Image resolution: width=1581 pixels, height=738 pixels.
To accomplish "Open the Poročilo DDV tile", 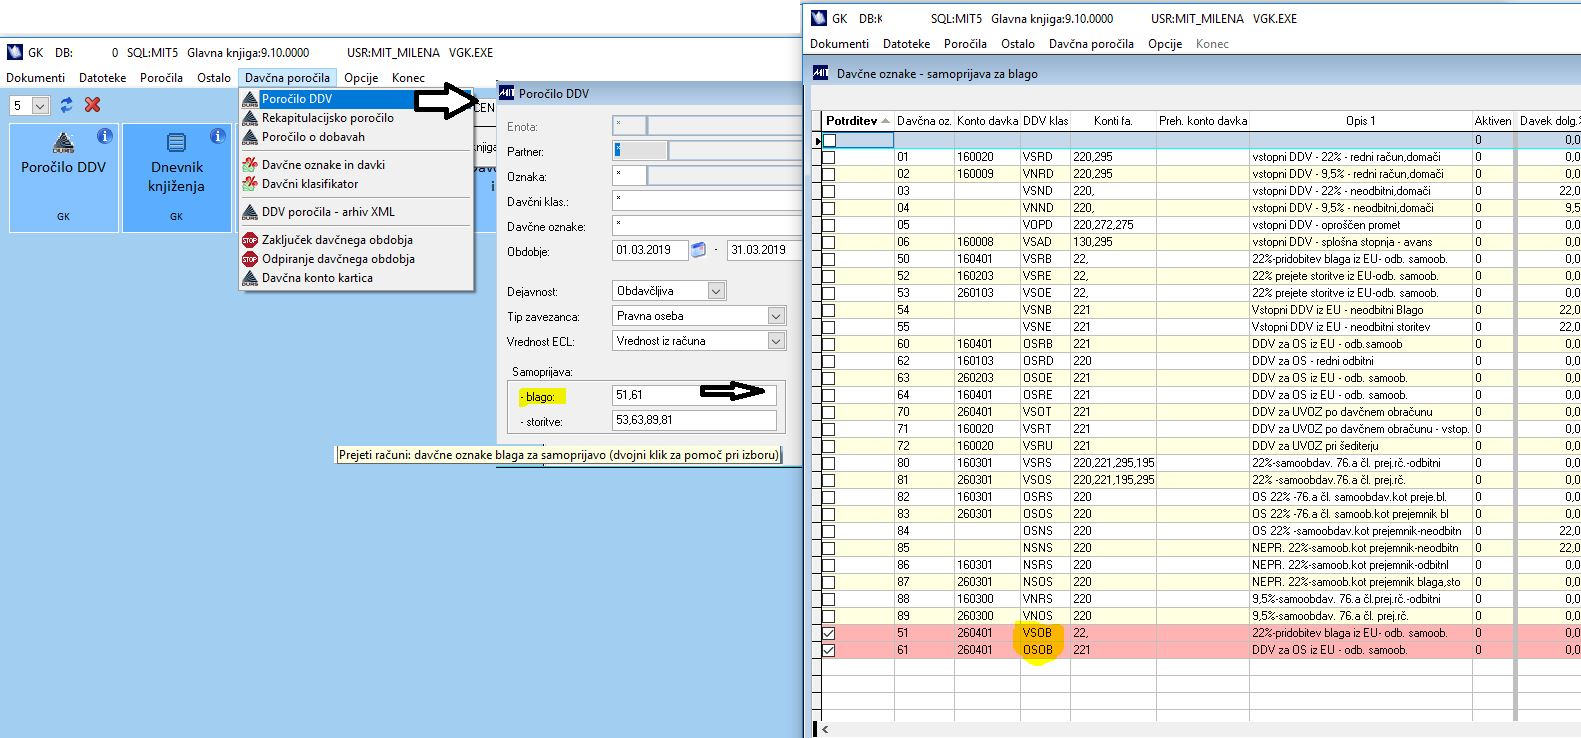I will tap(63, 167).
